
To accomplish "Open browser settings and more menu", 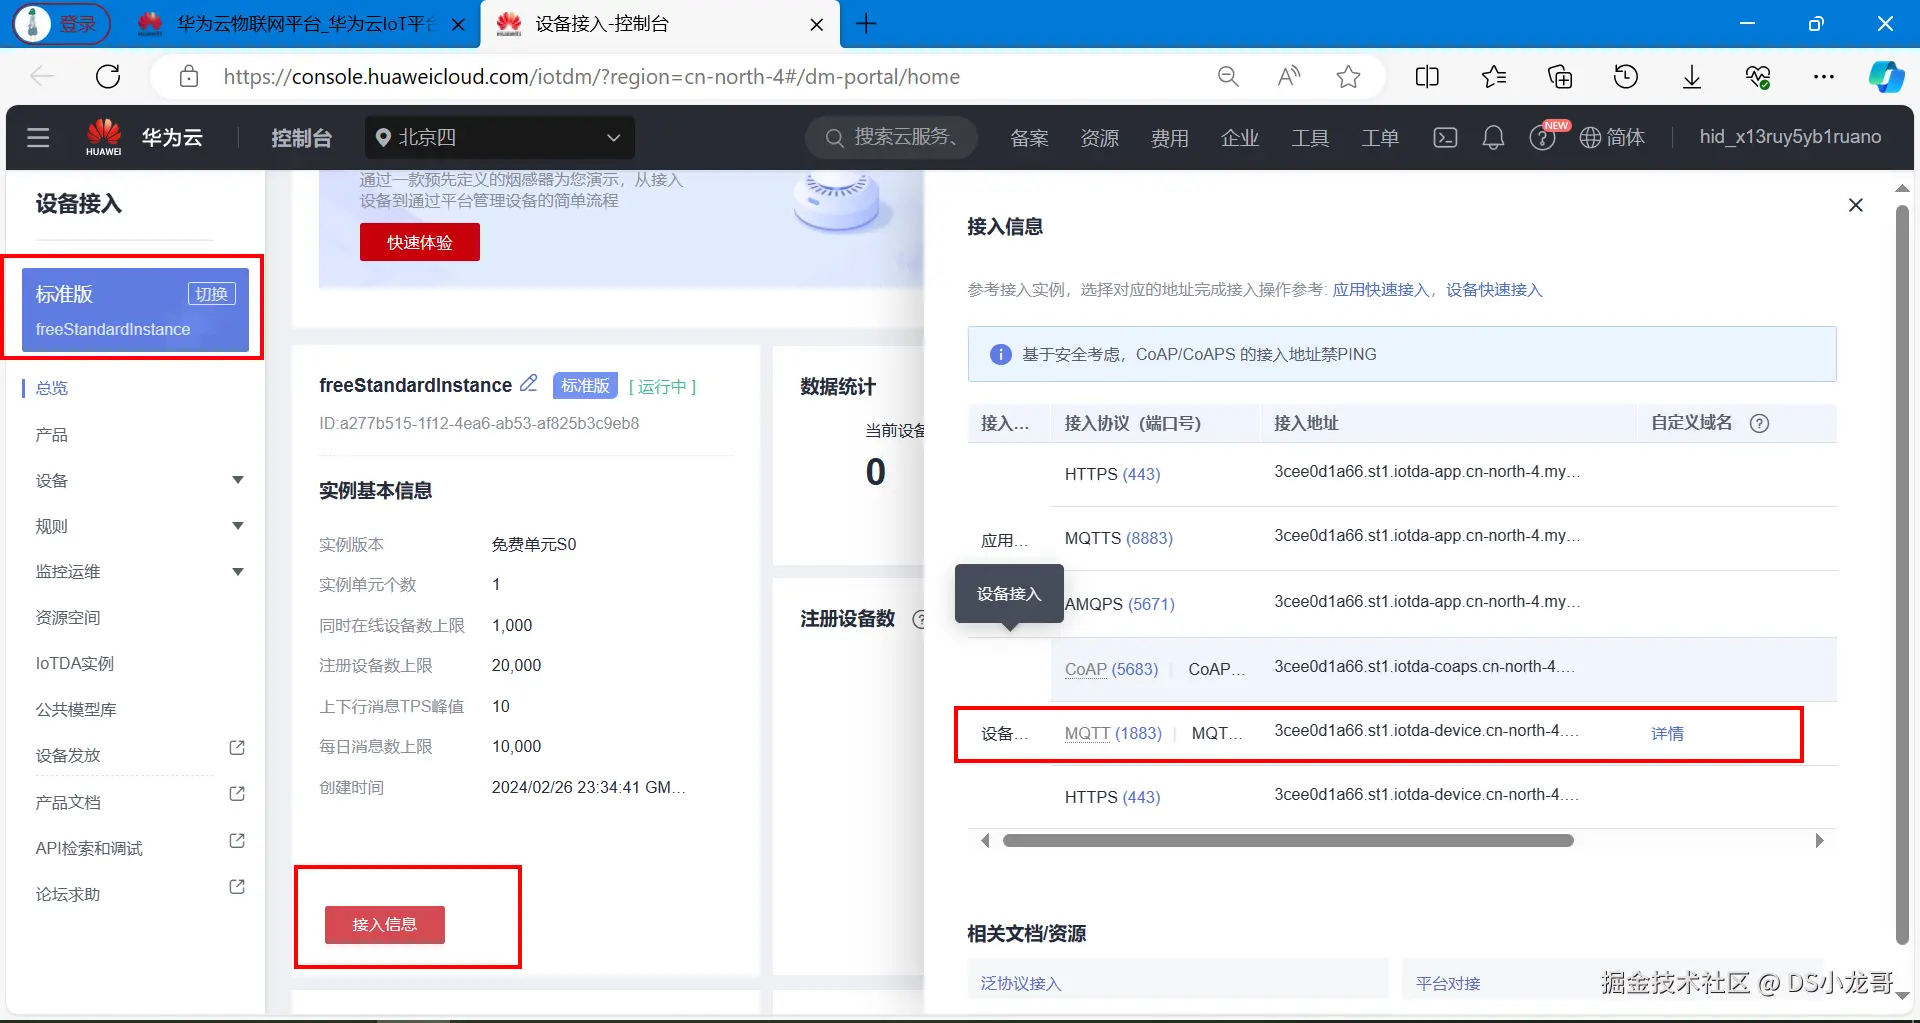I will click(x=1824, y=76).
